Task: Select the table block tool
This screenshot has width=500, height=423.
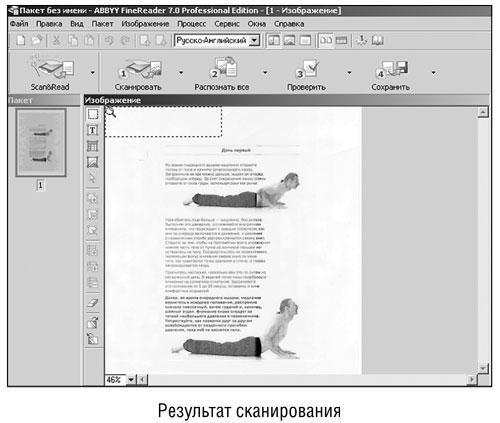Action: pos(92,146)
